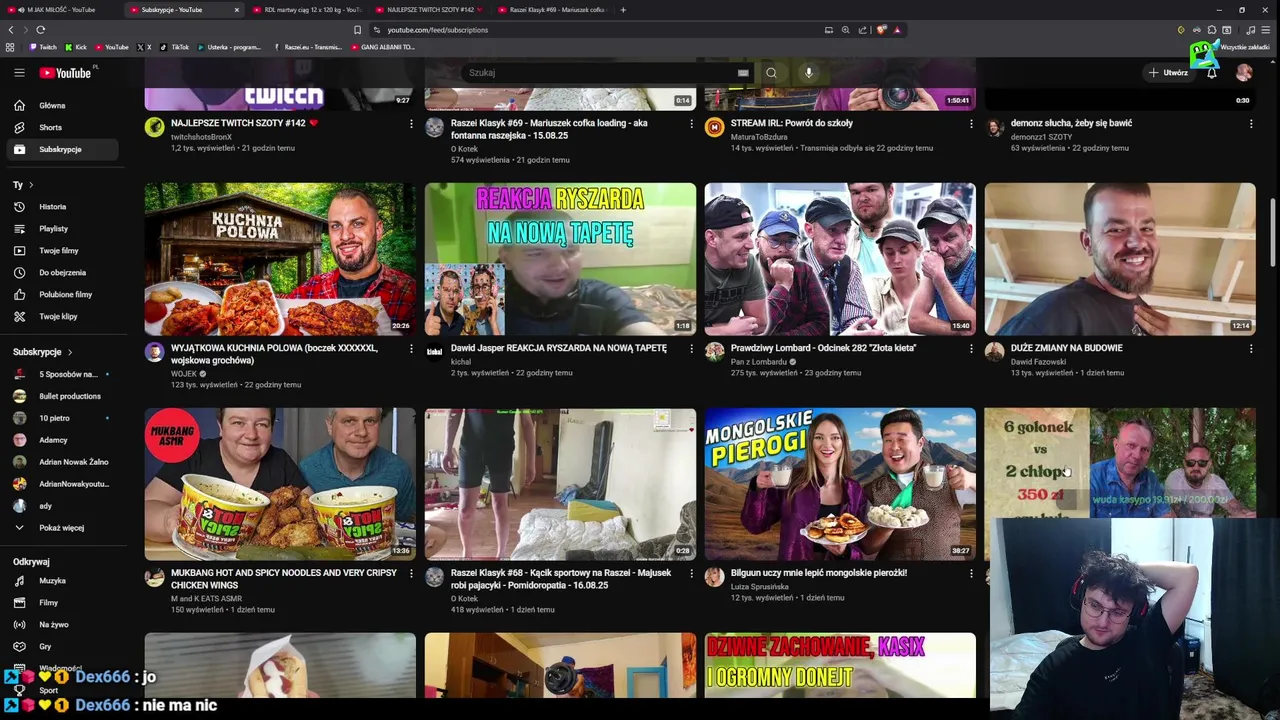1280x720 pixels.
Task: Open the MONGOLSKIE PIEROGI video thumbnail
Action: click(x=840, y=483)
